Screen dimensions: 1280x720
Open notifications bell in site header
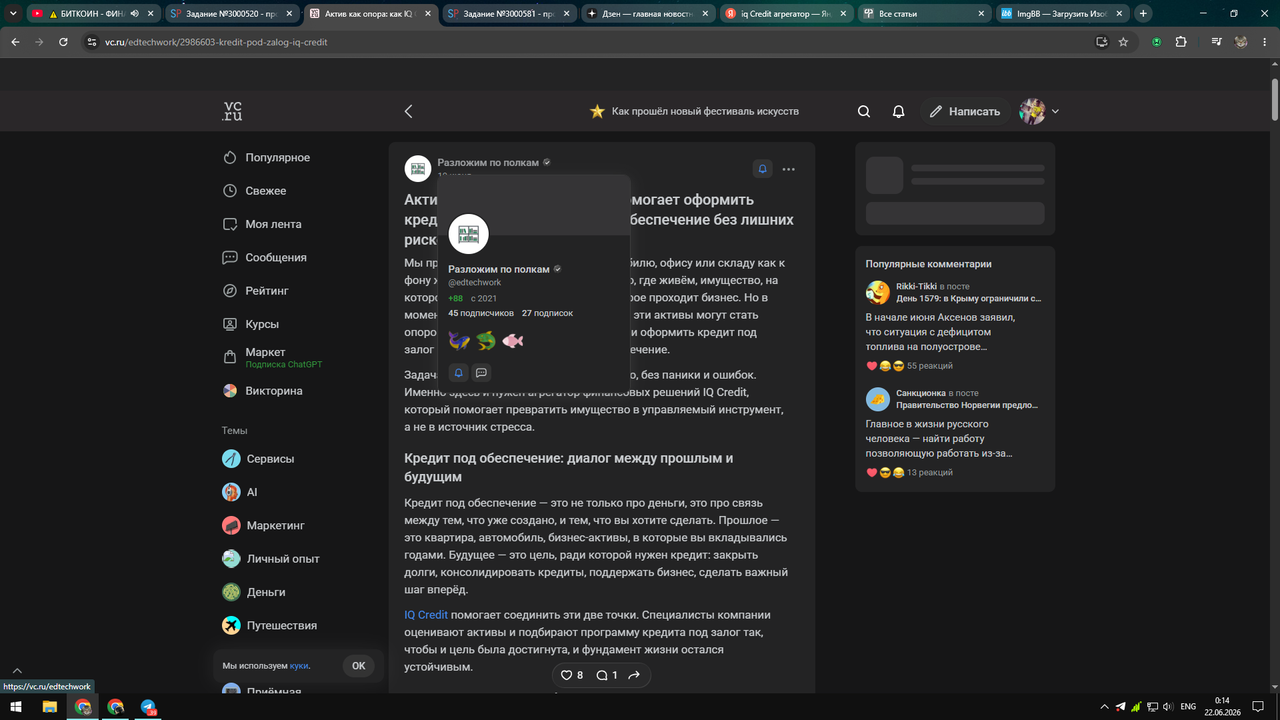click(898, 111)
